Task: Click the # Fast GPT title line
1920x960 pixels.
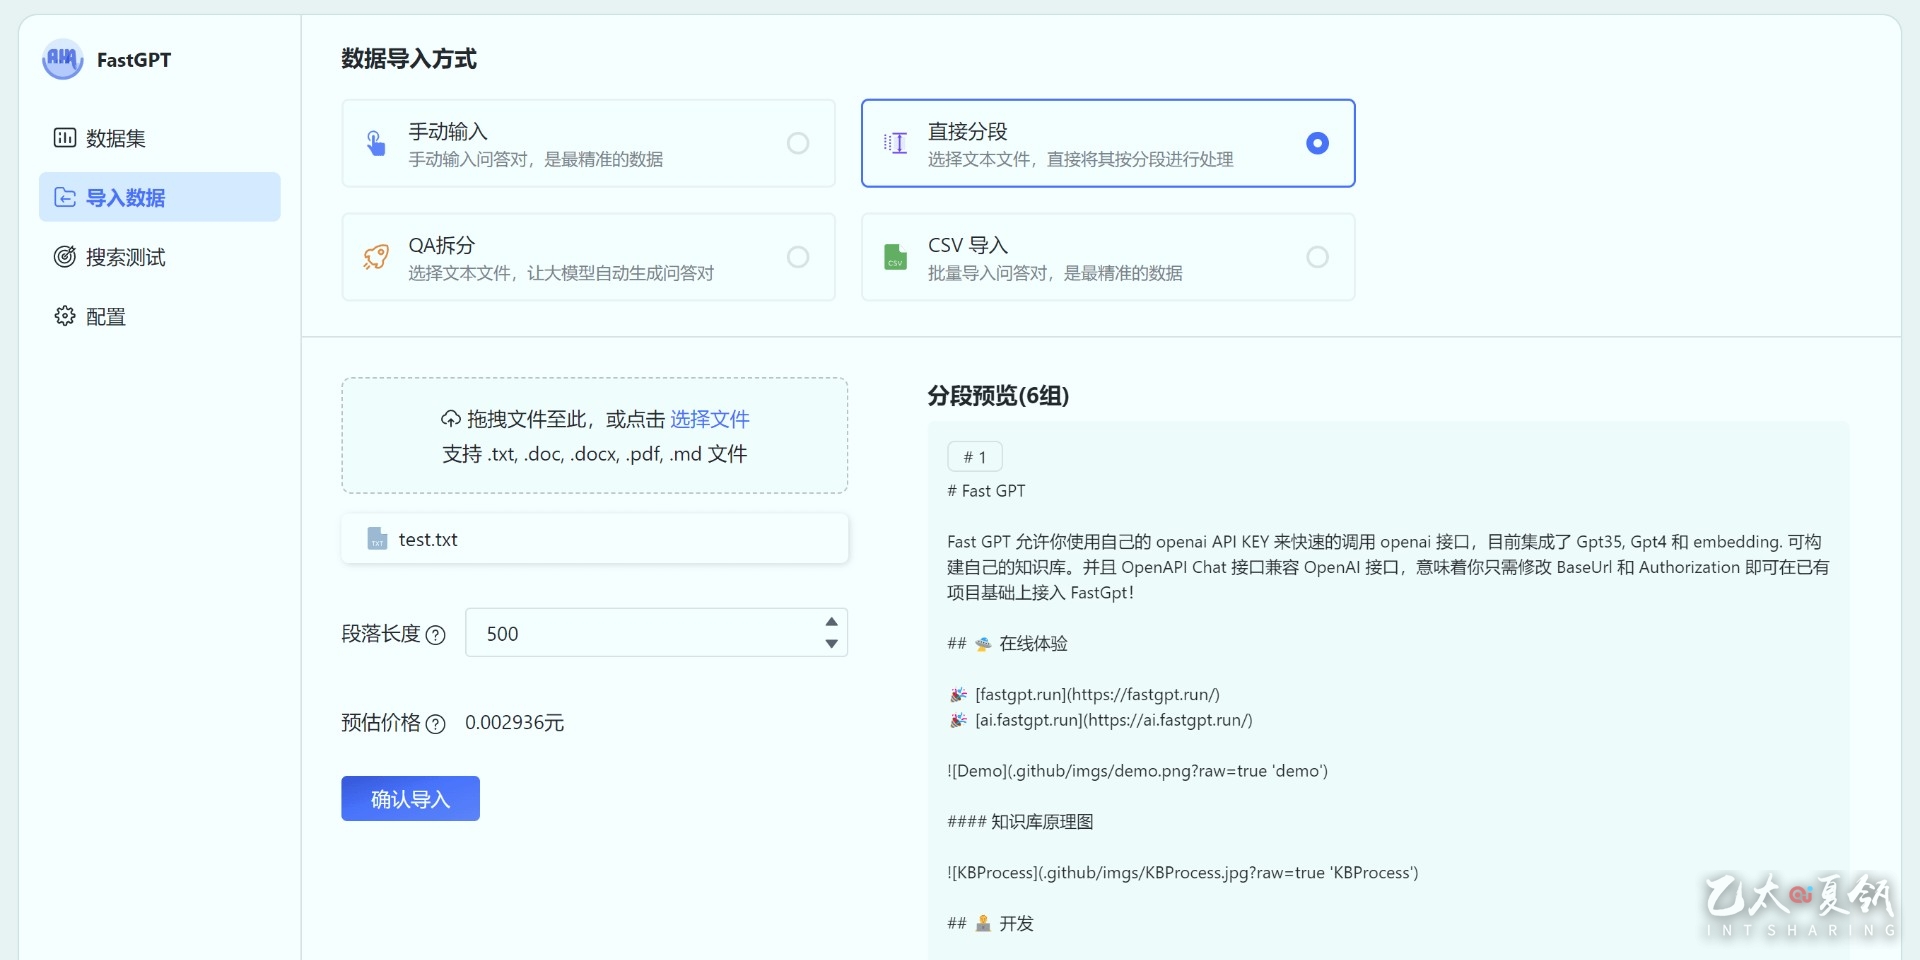Action: tap(986, 491)
